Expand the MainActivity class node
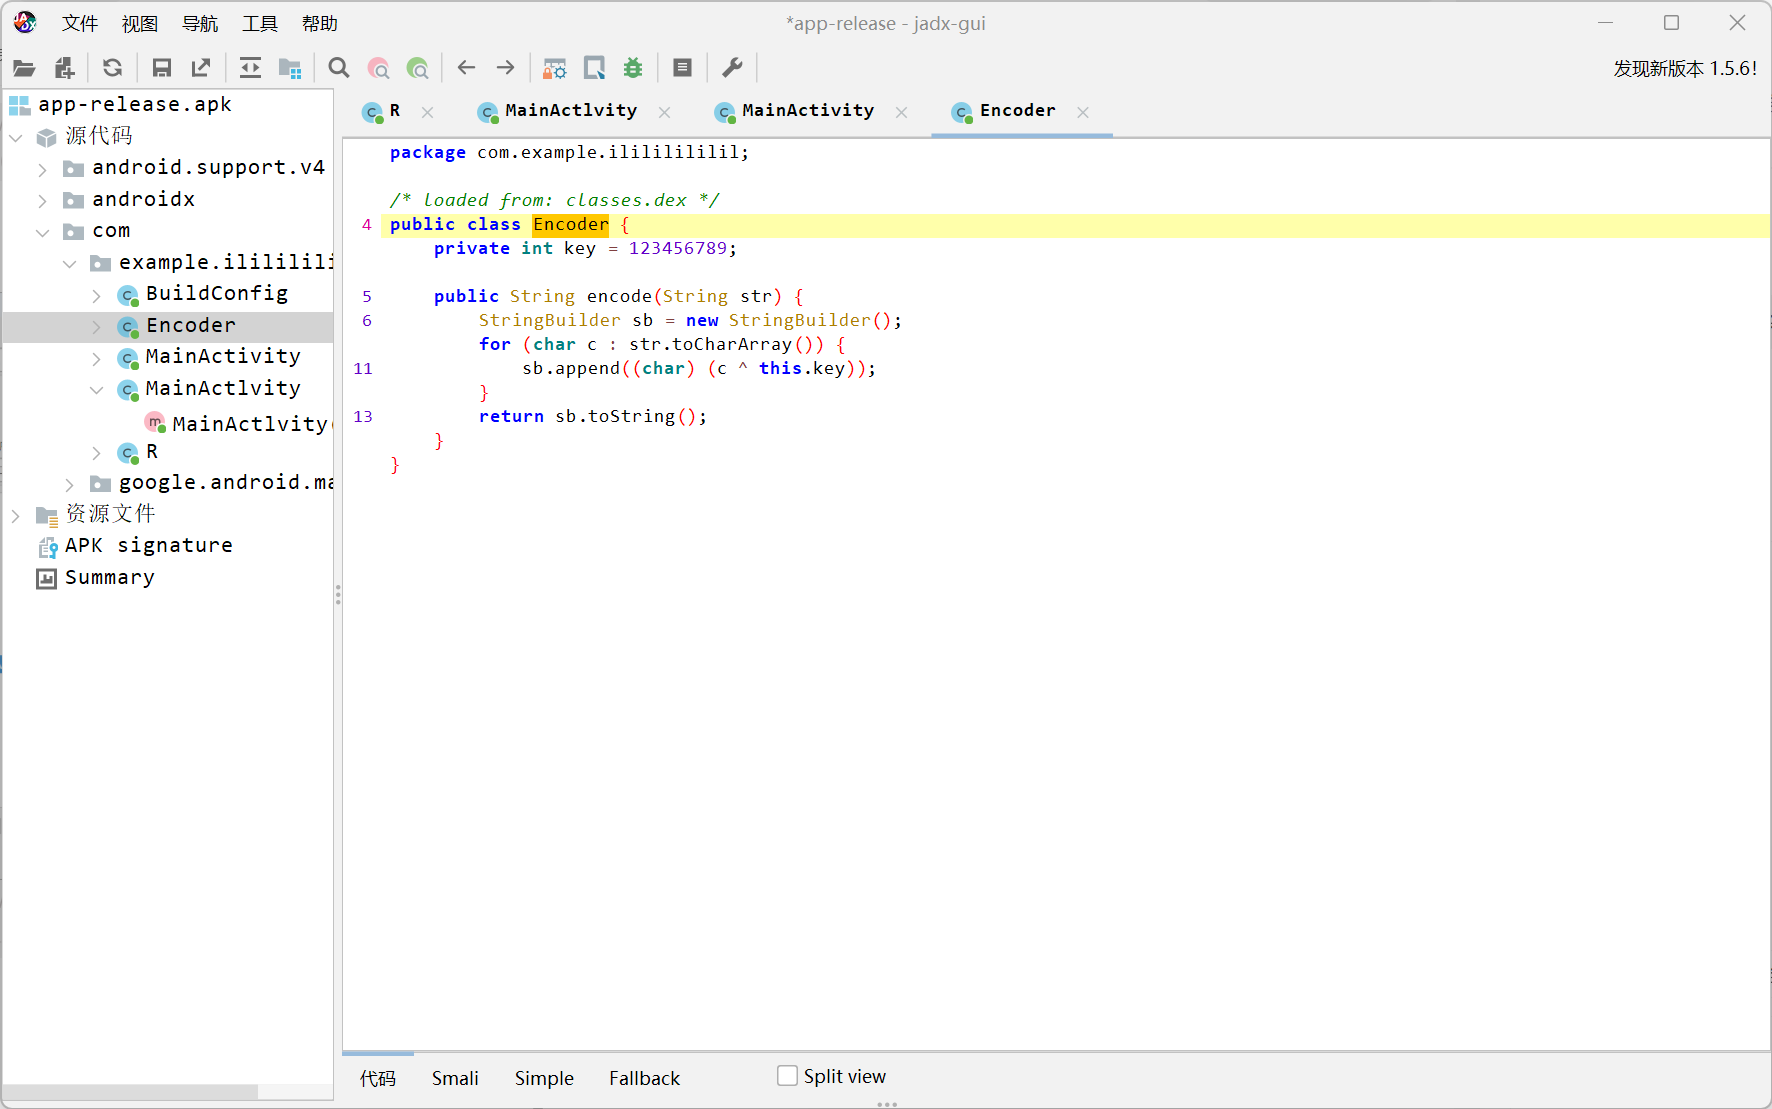The width and height of the screenshot is (1772, 1109). click(x=96, y=358)
